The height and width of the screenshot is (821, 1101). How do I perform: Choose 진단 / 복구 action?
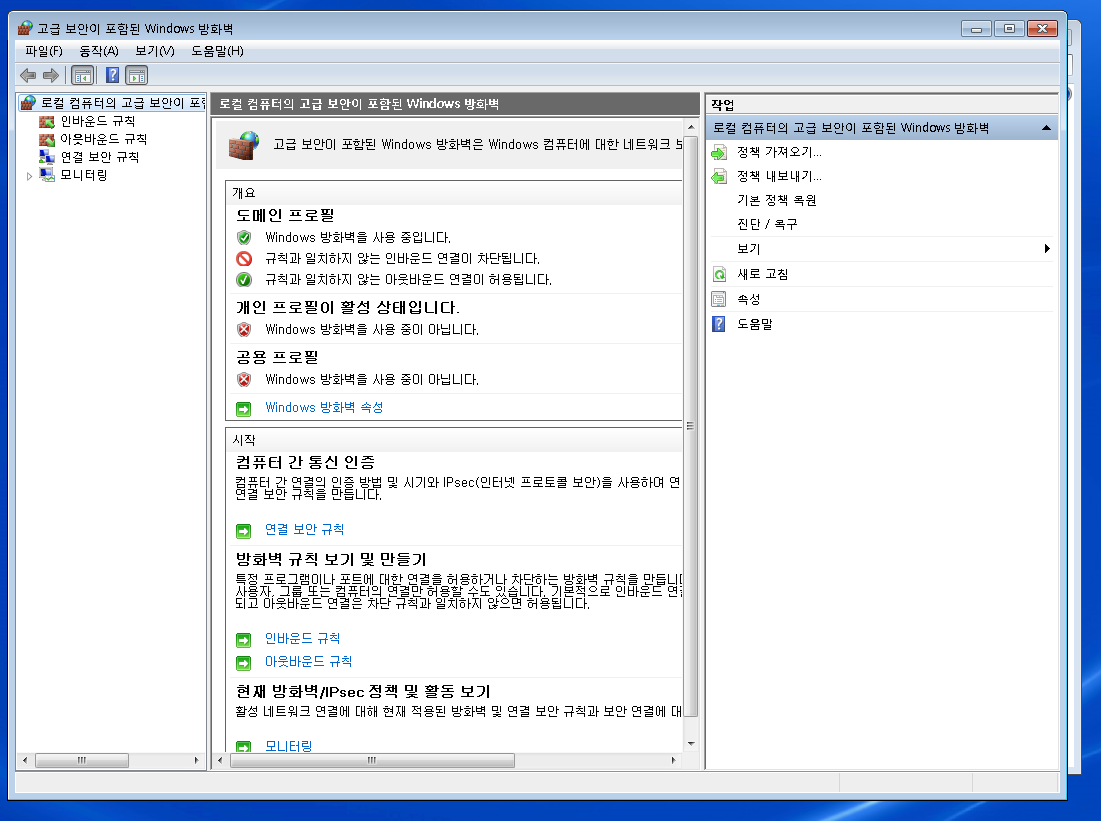point(767,224)
